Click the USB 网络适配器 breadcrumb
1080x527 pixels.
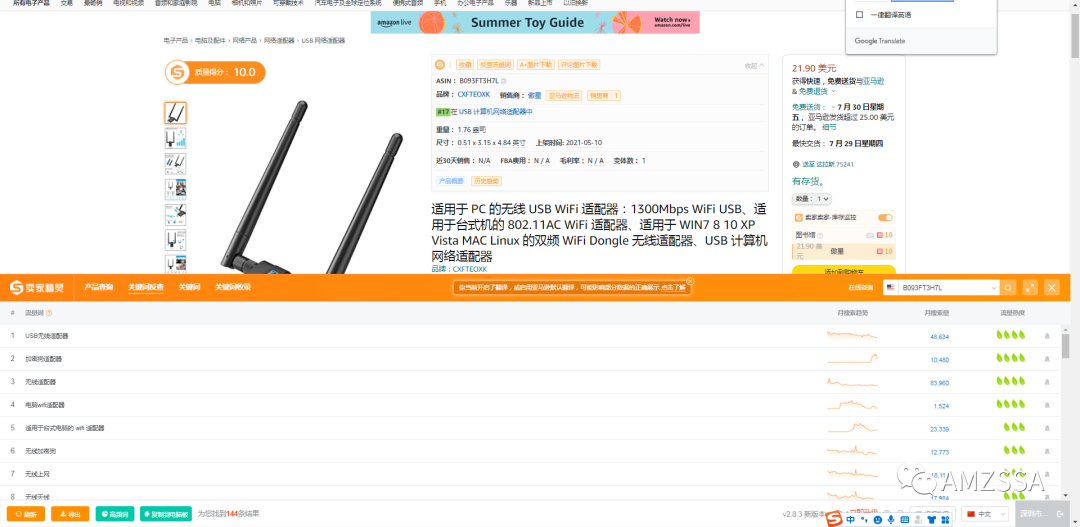point(324,41)
